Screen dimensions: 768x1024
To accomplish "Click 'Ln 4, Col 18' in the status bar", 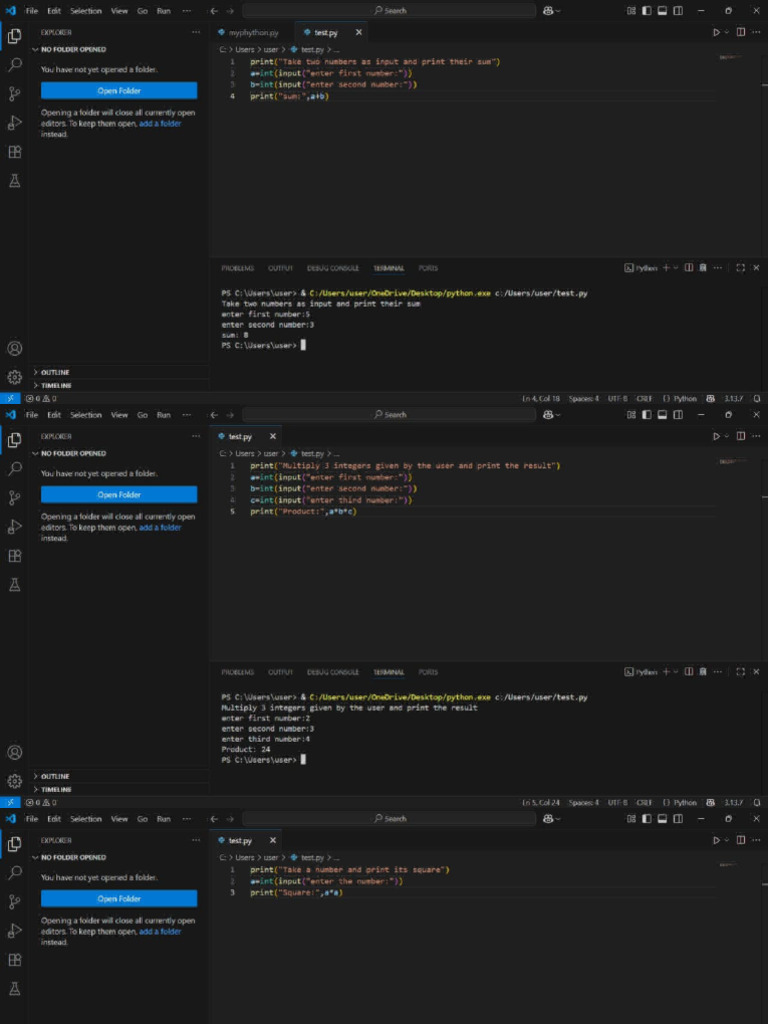I will pyautogui.click(x=541, y=398).
